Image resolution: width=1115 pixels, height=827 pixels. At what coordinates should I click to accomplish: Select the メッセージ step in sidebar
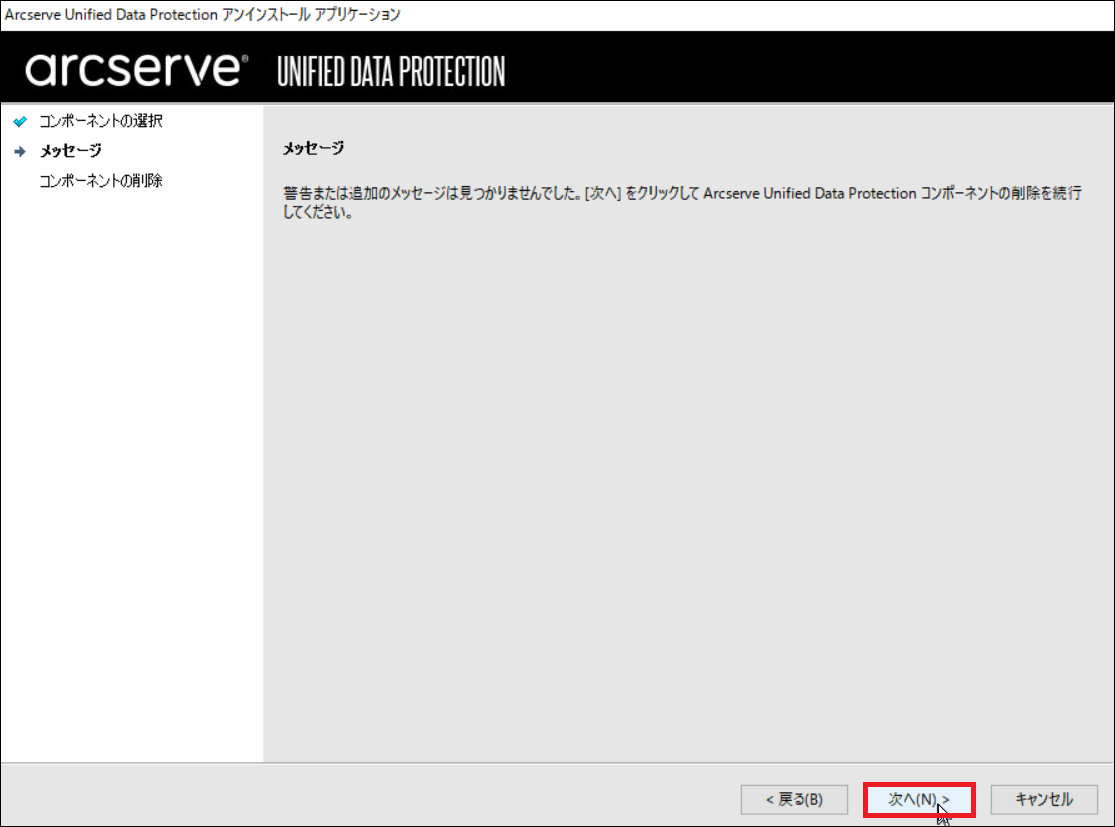click(70, 151)
